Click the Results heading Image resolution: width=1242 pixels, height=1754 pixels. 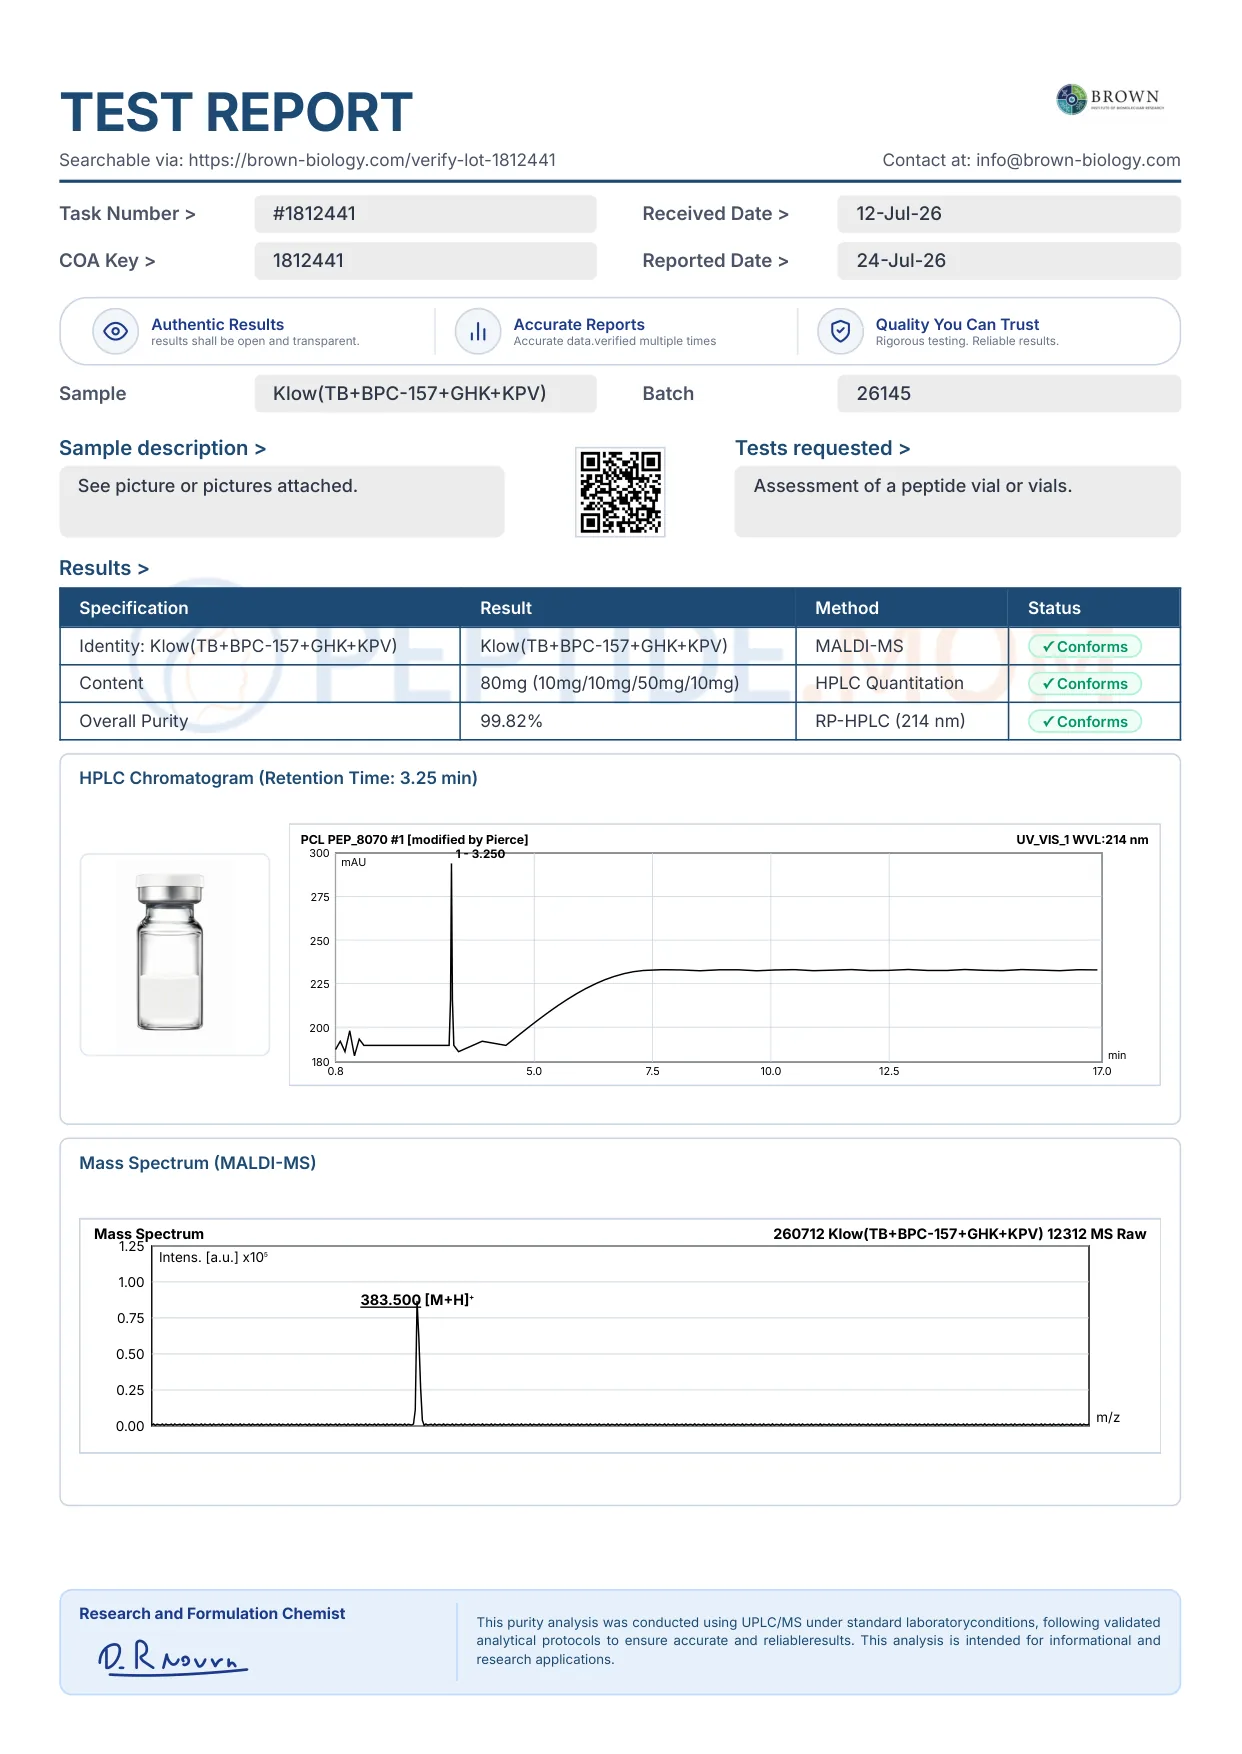pyautogui.click(x=104, y=568)
